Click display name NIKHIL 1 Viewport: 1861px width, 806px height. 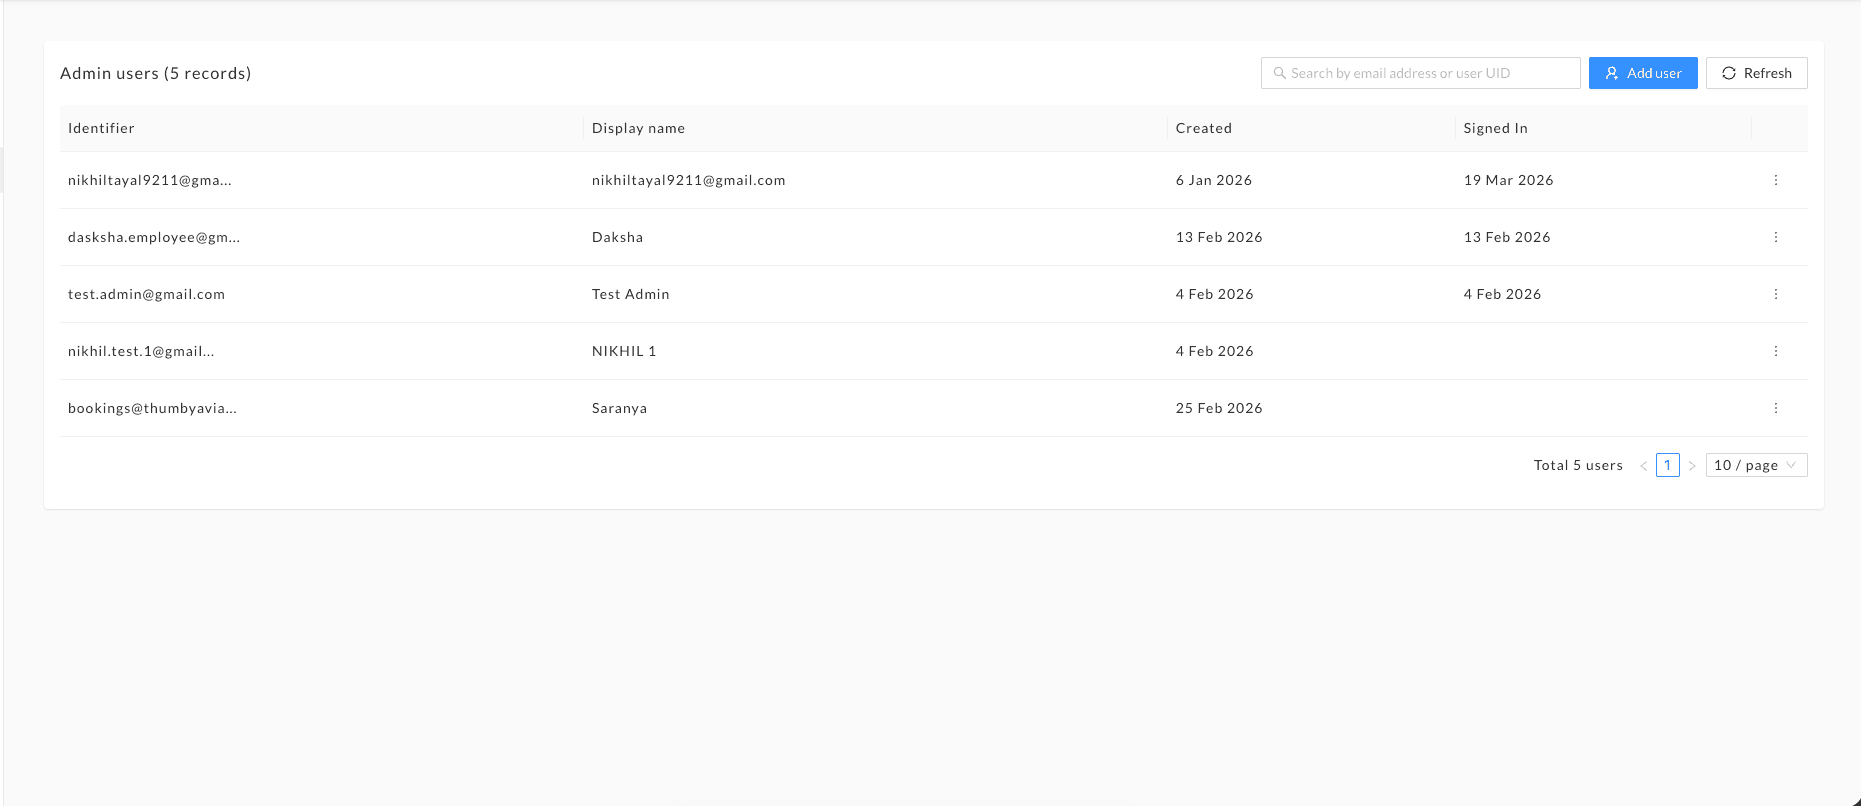624,351
